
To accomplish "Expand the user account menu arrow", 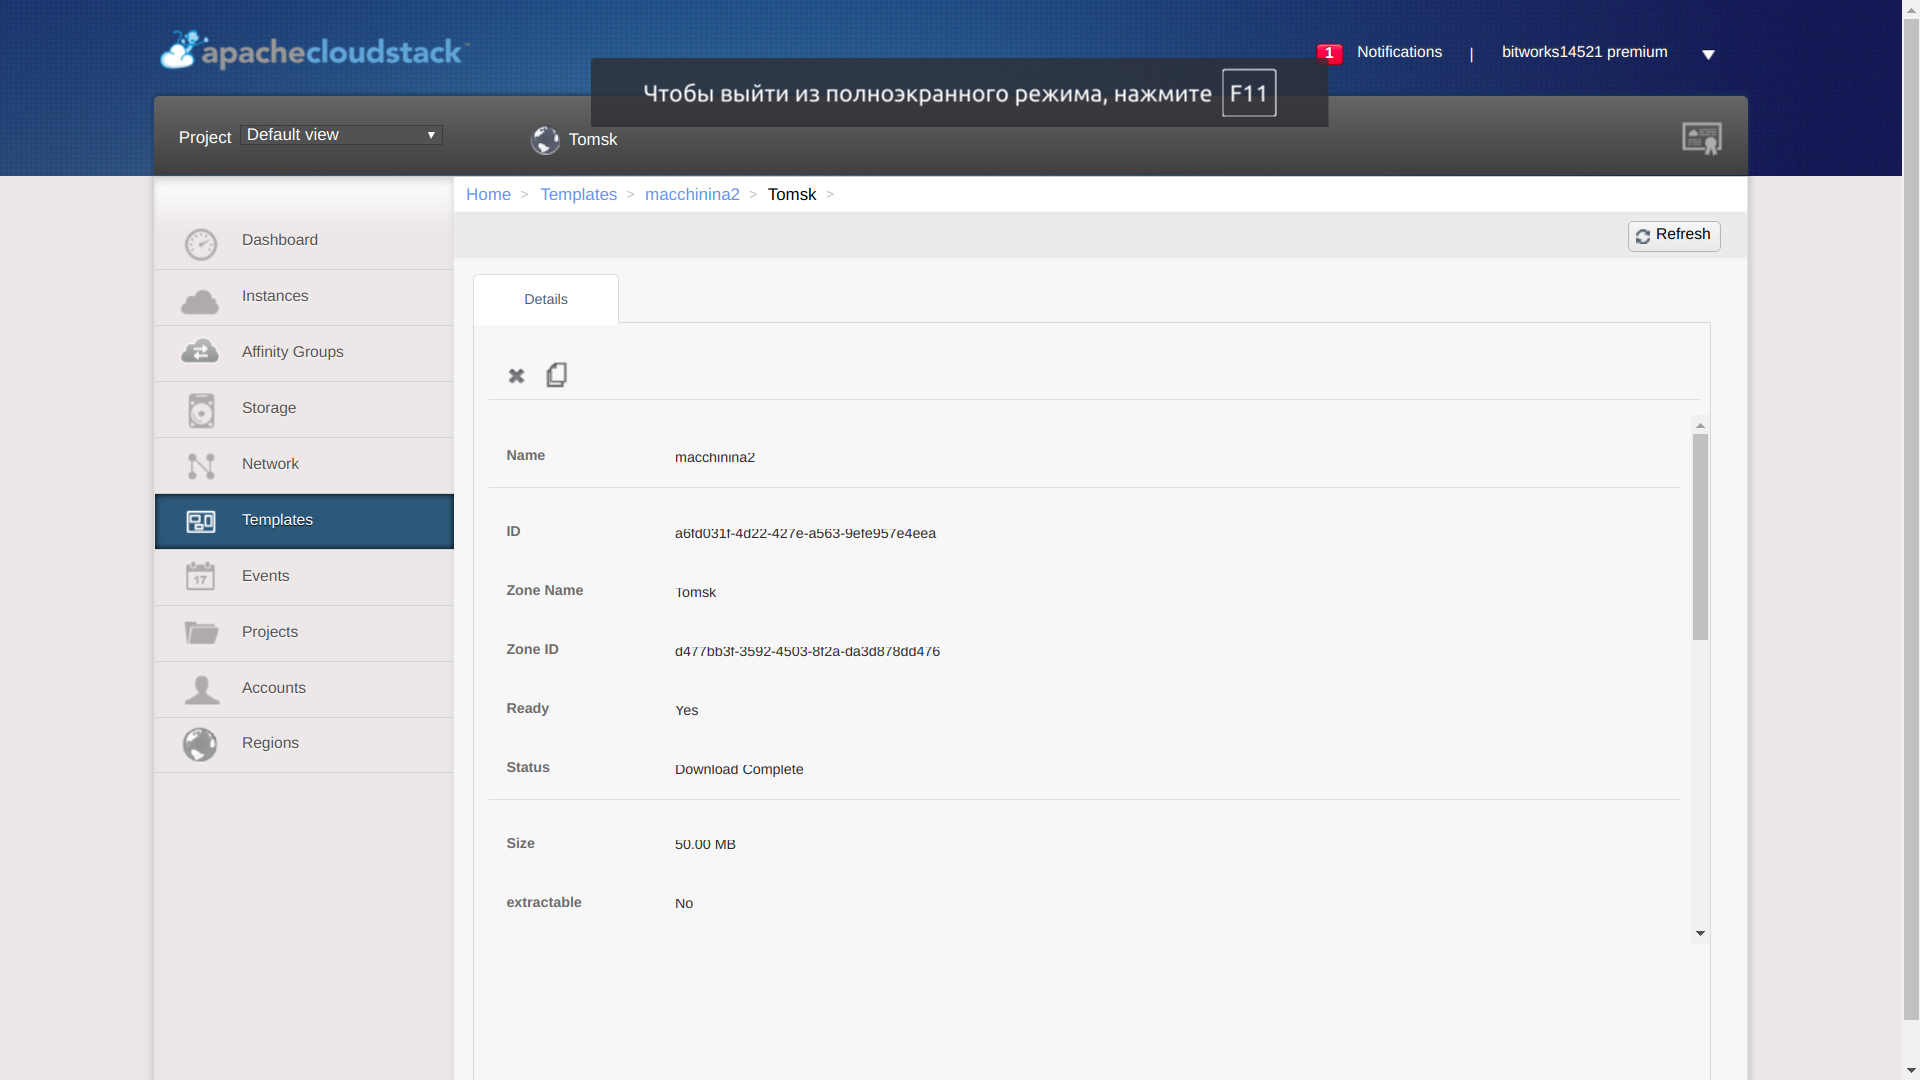I will click(1708, 55).
